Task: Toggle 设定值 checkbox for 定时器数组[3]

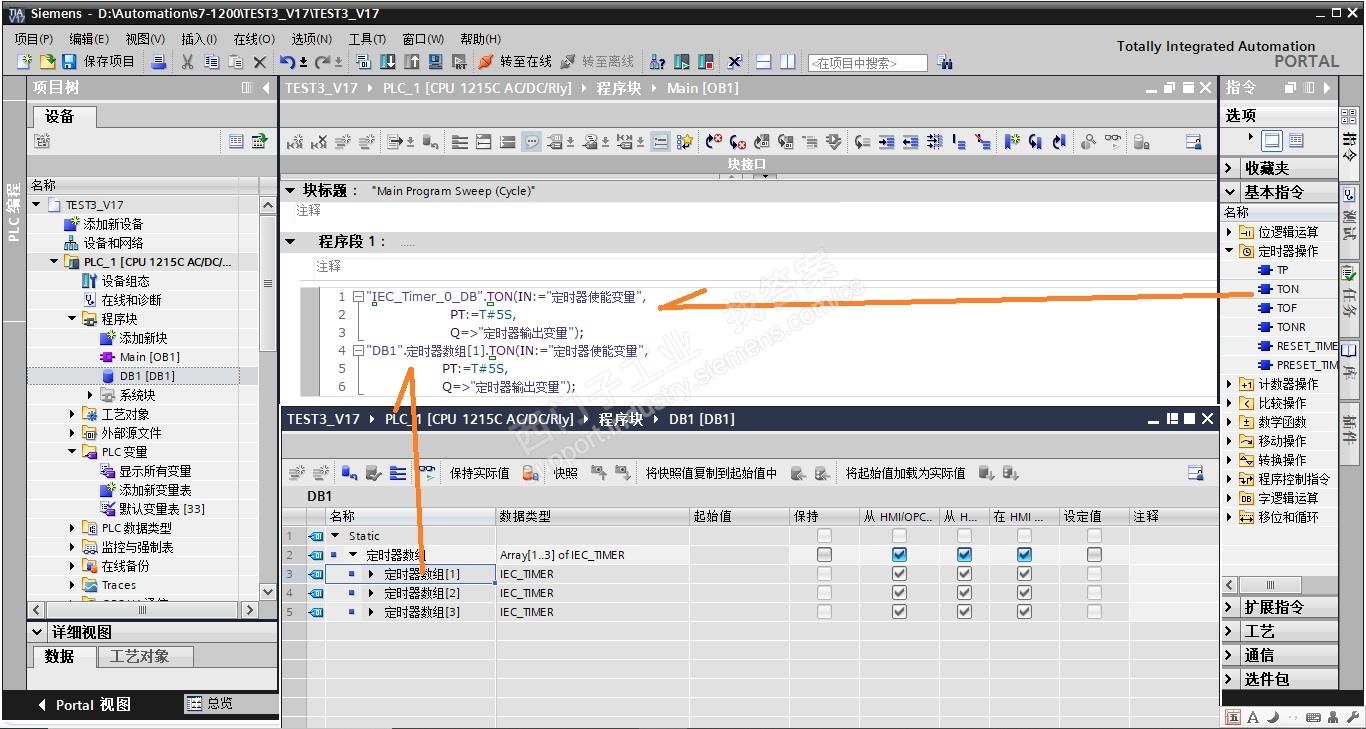Action: click(1094, 612)
